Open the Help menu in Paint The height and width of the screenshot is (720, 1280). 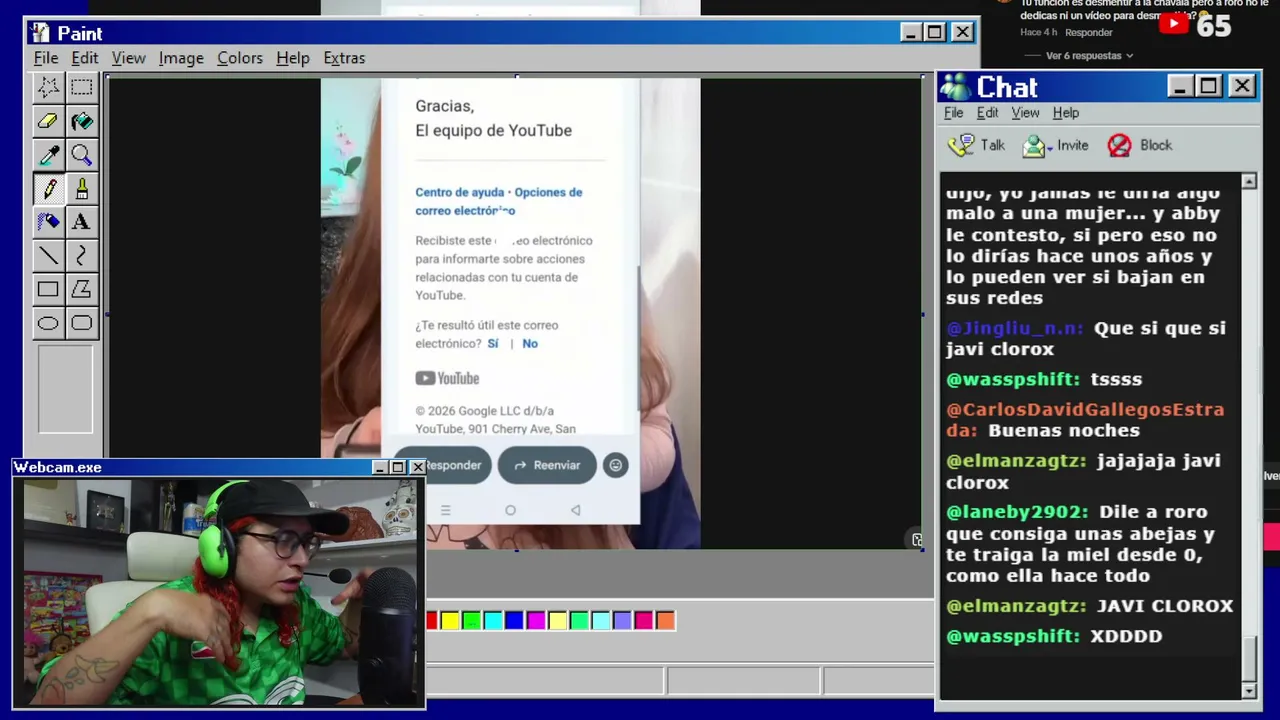293,58
